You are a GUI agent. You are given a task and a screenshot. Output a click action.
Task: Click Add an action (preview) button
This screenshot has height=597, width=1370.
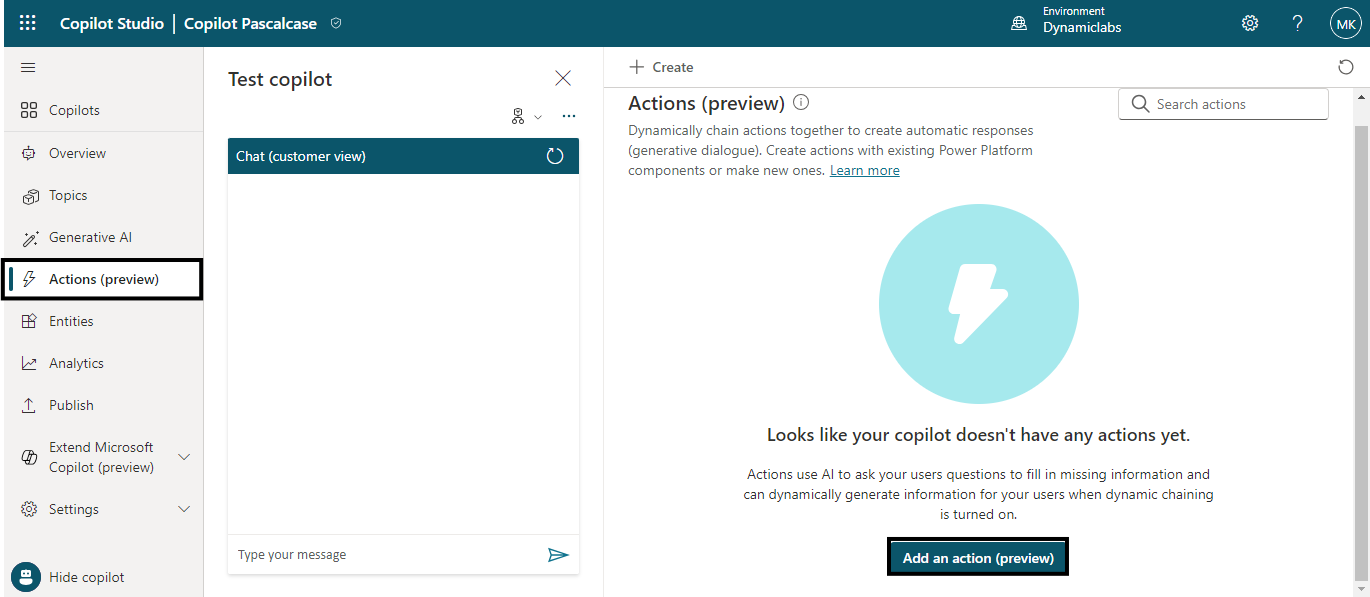pos(978,558)
